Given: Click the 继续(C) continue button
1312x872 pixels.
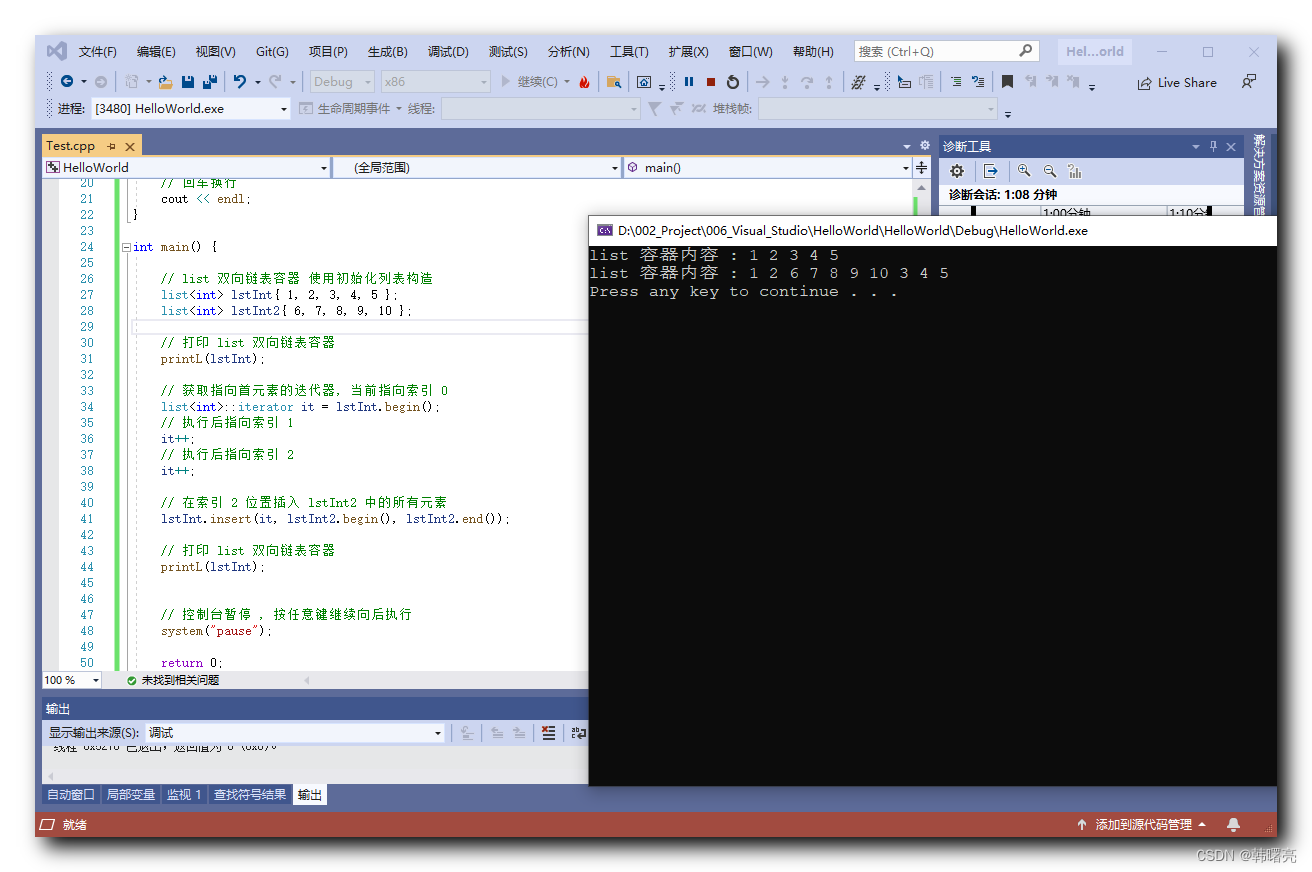Looking at the screenshot, I should pyautogui.click(x=529, y=82).
